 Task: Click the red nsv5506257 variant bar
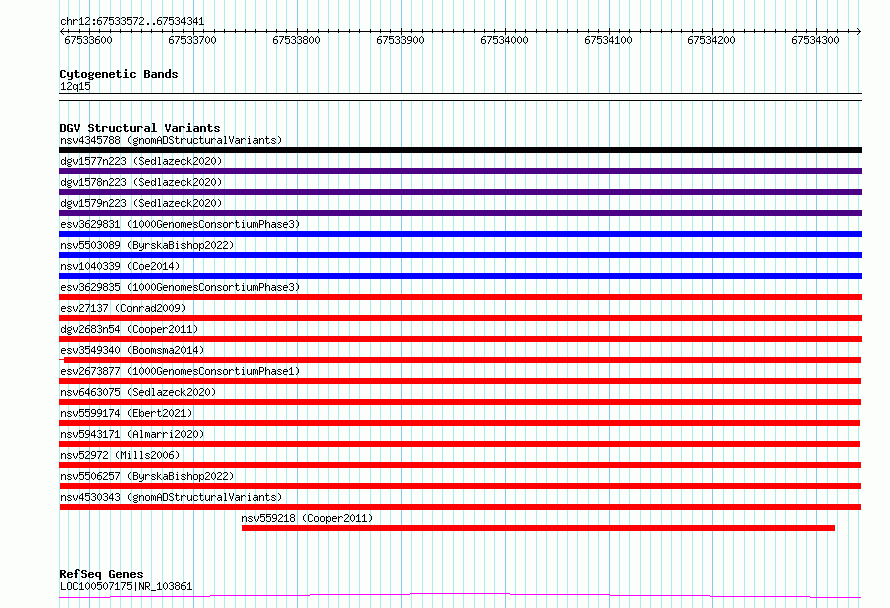[460, 486]
